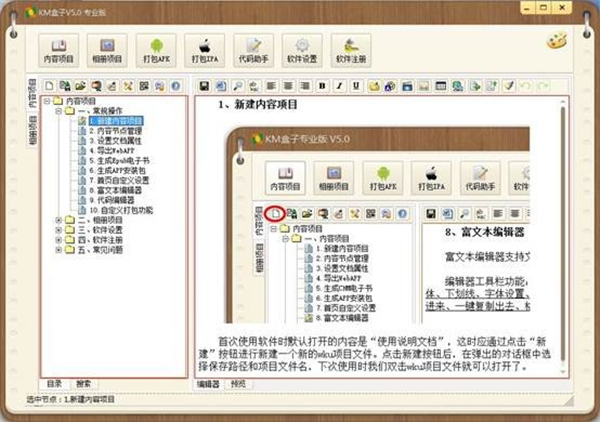Click the 内容项目 content project button
The height and width of the screenshot is (422, 600).
59,51
